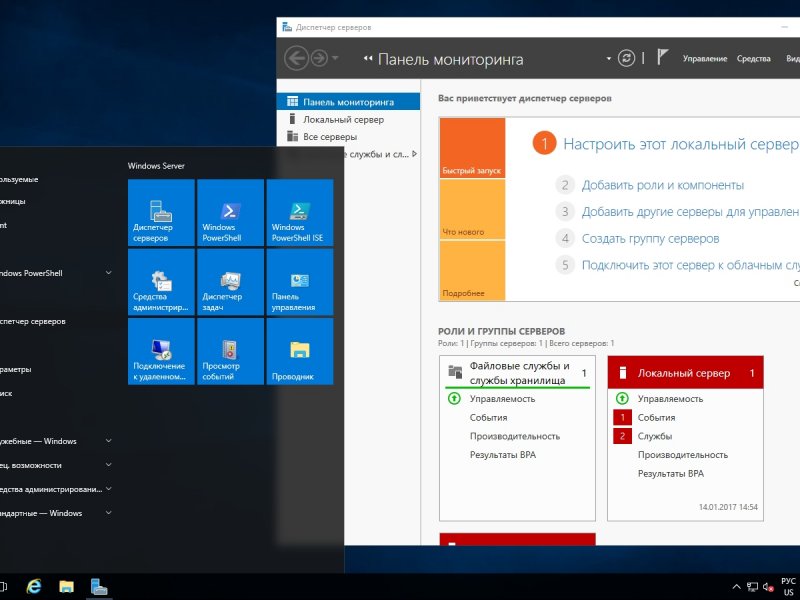The image size is (800, 600).
Task: Open Диспетчер серверов entry in Start app list
Action: pyautogui.click(x=33, y=321)
